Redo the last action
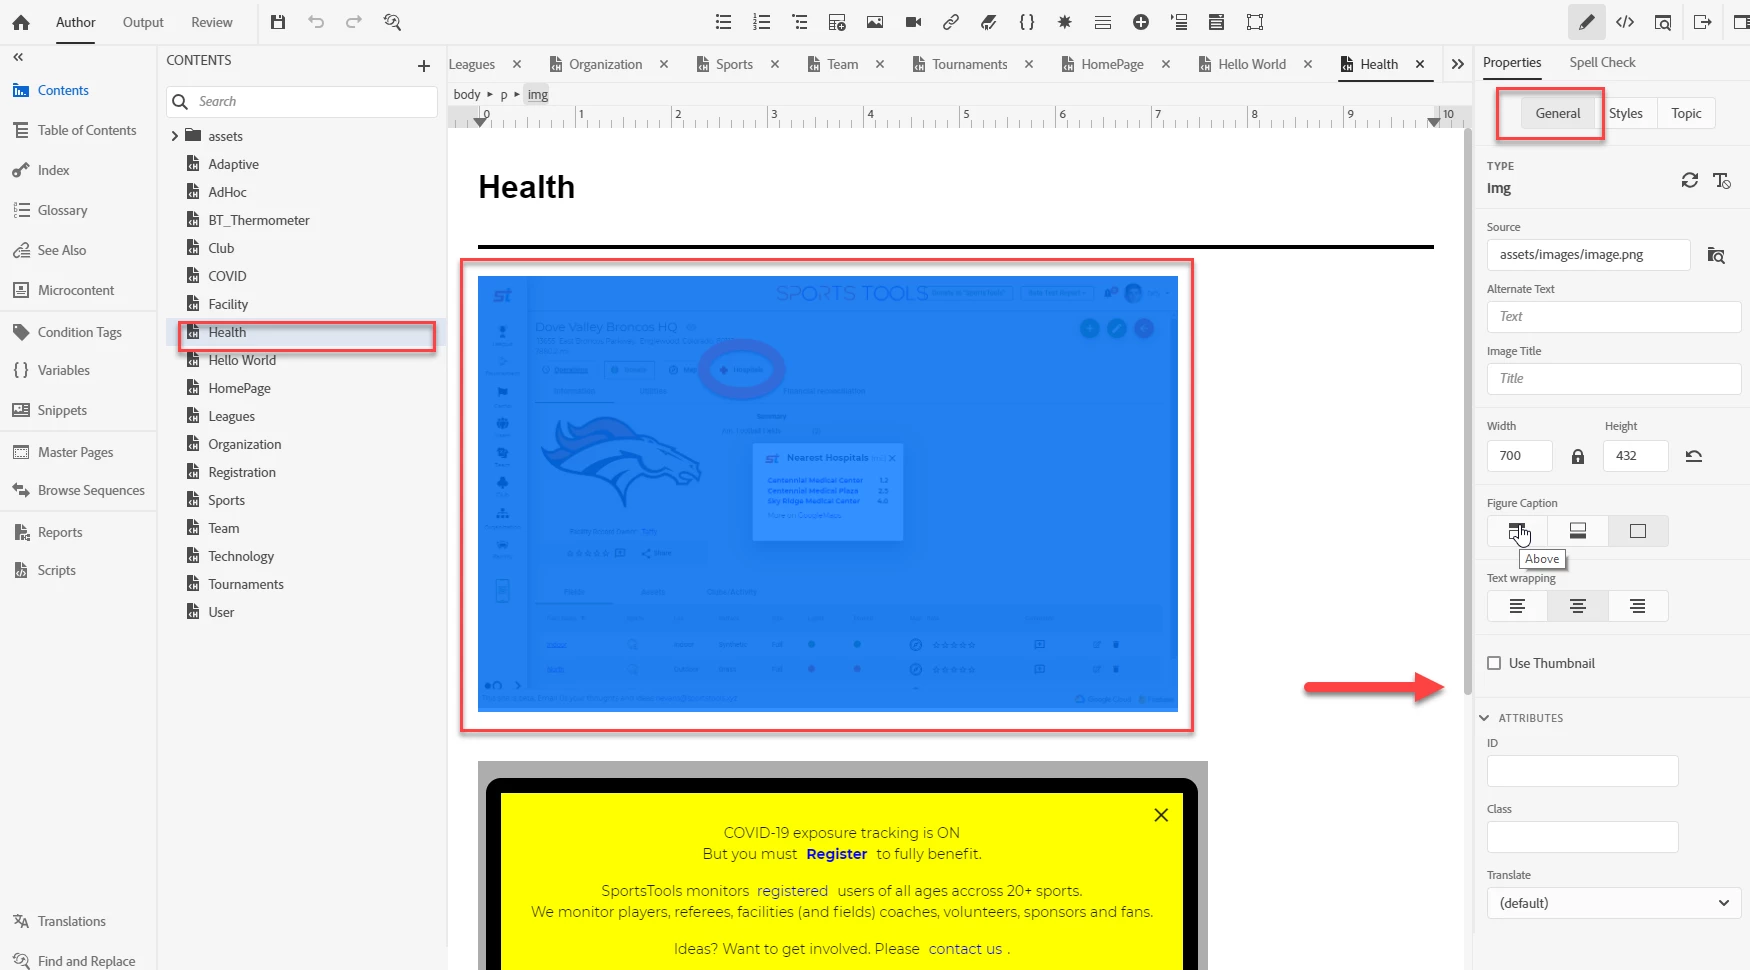 [x=354, y=22]
